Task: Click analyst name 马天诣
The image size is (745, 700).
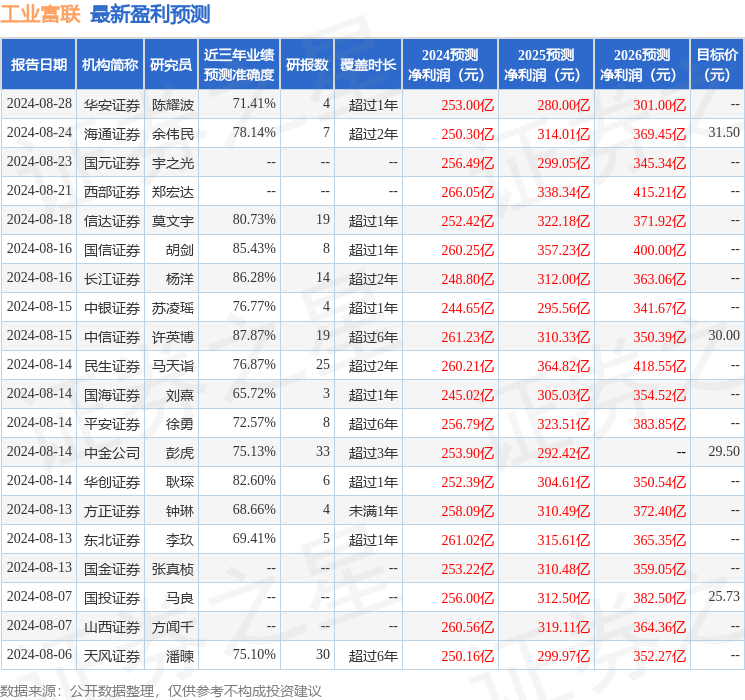Action: 173,366
